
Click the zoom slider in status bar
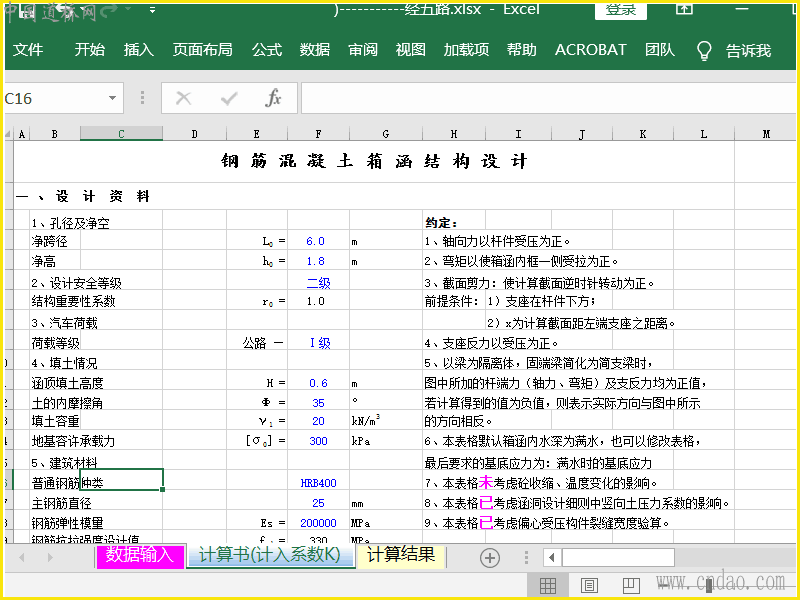click(x=710, y=585)
